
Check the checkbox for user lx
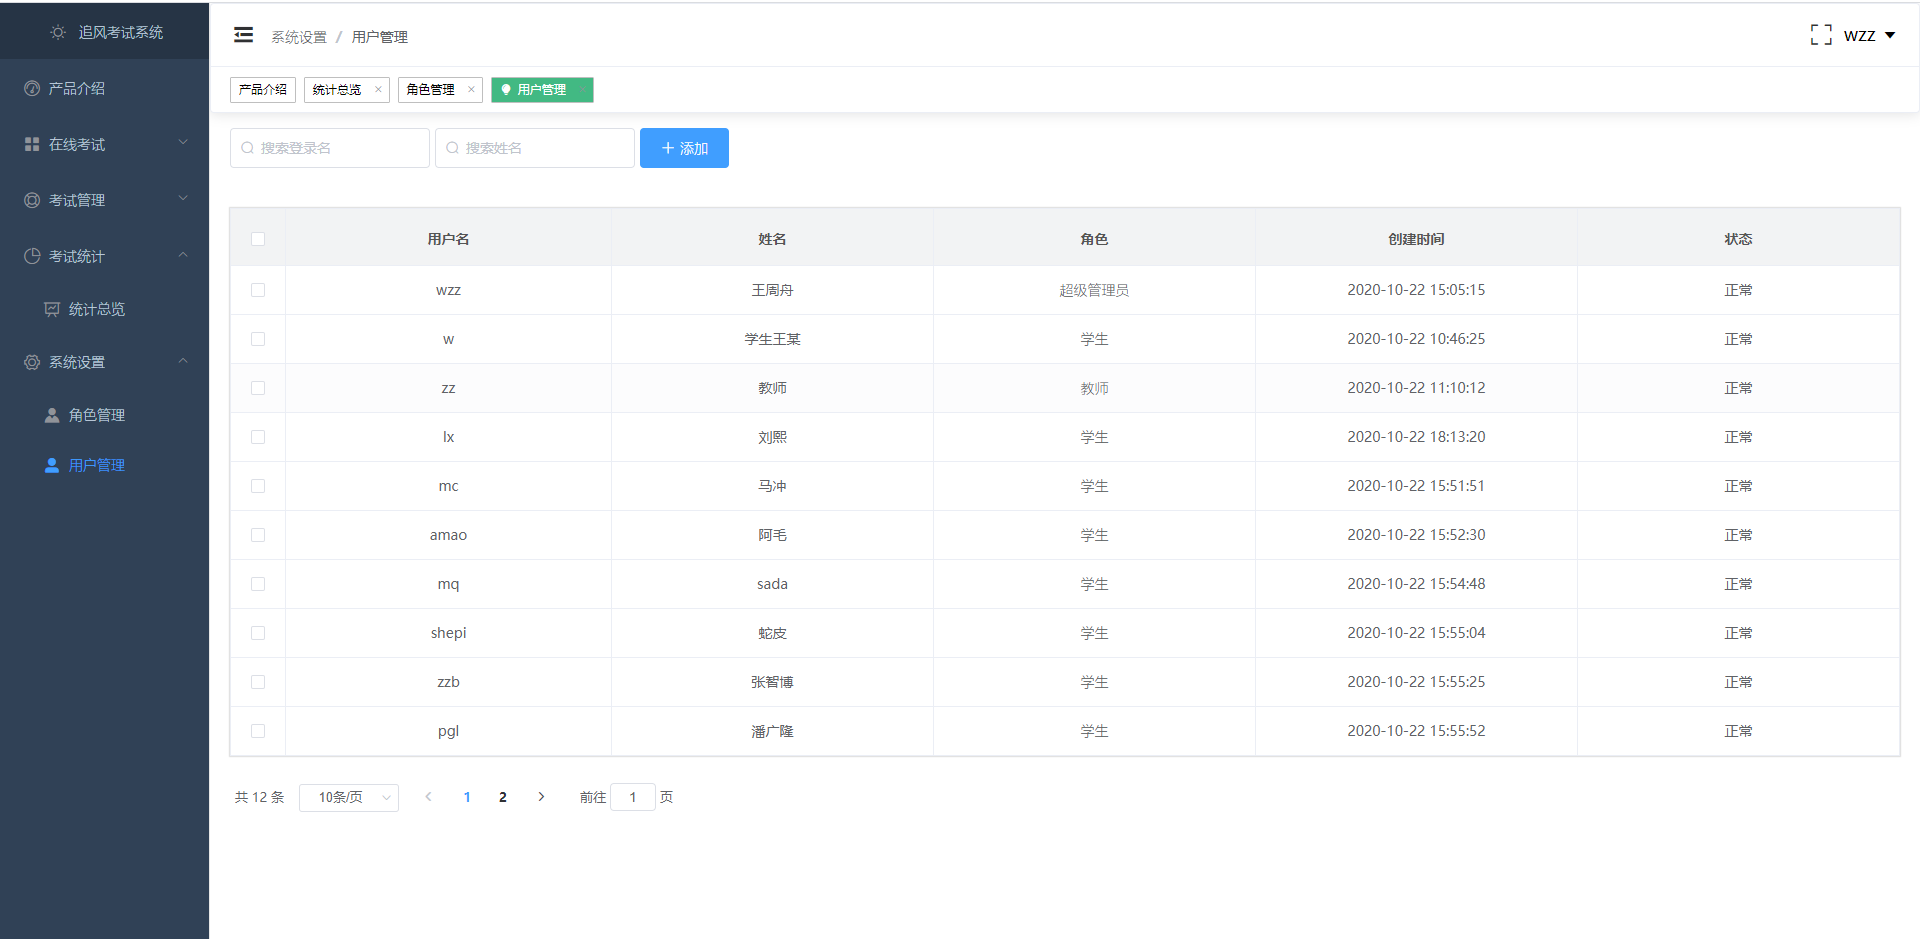click(x=258, y=437)
